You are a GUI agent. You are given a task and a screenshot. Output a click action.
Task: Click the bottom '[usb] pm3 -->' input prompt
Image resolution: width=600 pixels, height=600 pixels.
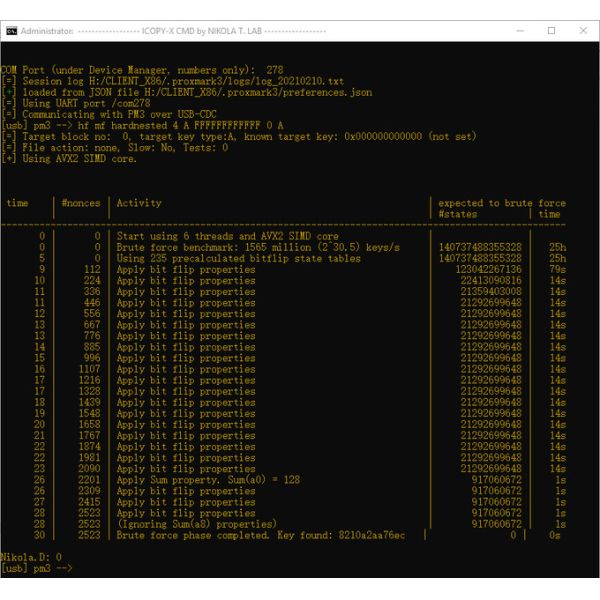coord(37,568)
